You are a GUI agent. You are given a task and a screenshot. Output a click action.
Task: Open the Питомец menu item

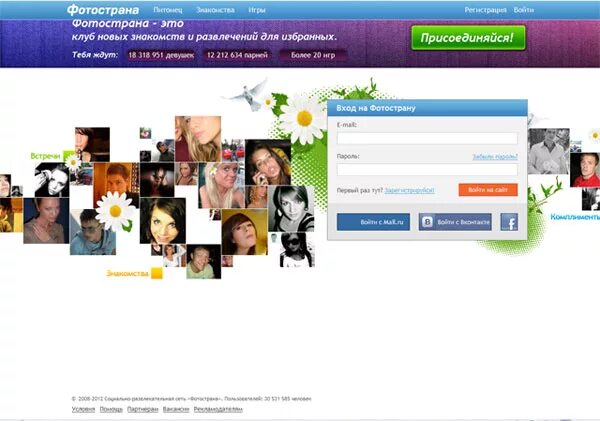pos(168,10)
